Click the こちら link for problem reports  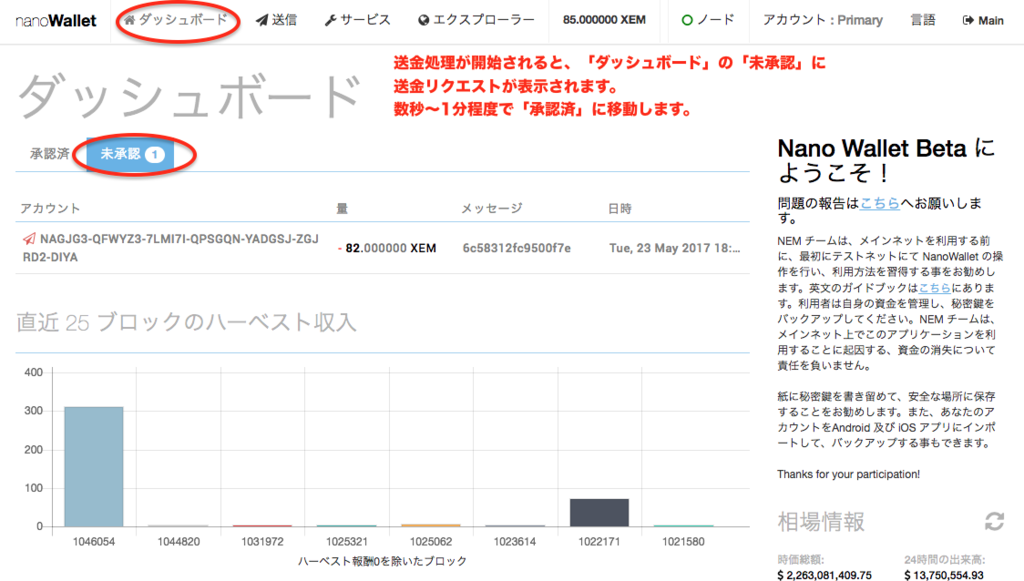(880, 203)
